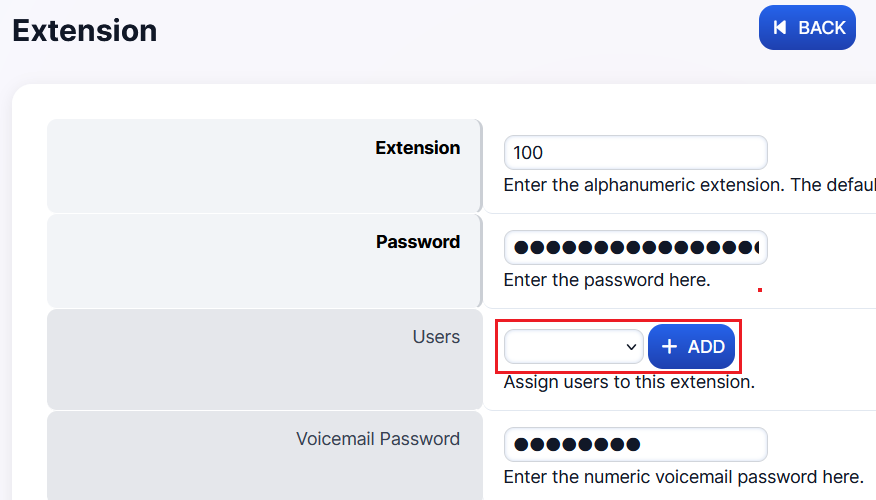Click the skip-back icon in the BACK button
Viewport: 876px width, 500px height.
point(780,28)
